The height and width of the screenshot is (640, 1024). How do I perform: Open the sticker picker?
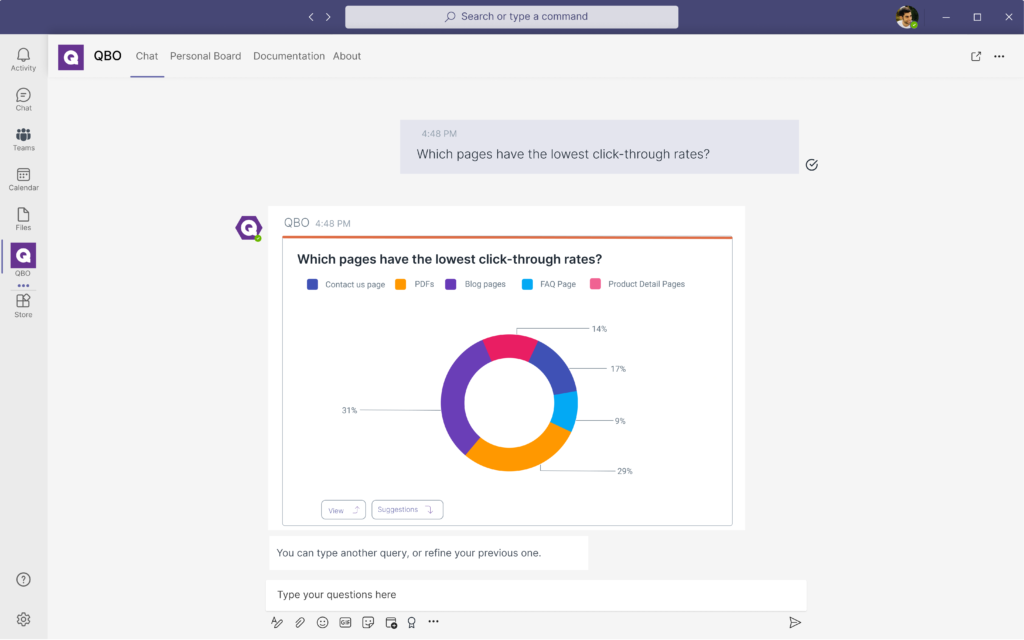click(368, 622)
